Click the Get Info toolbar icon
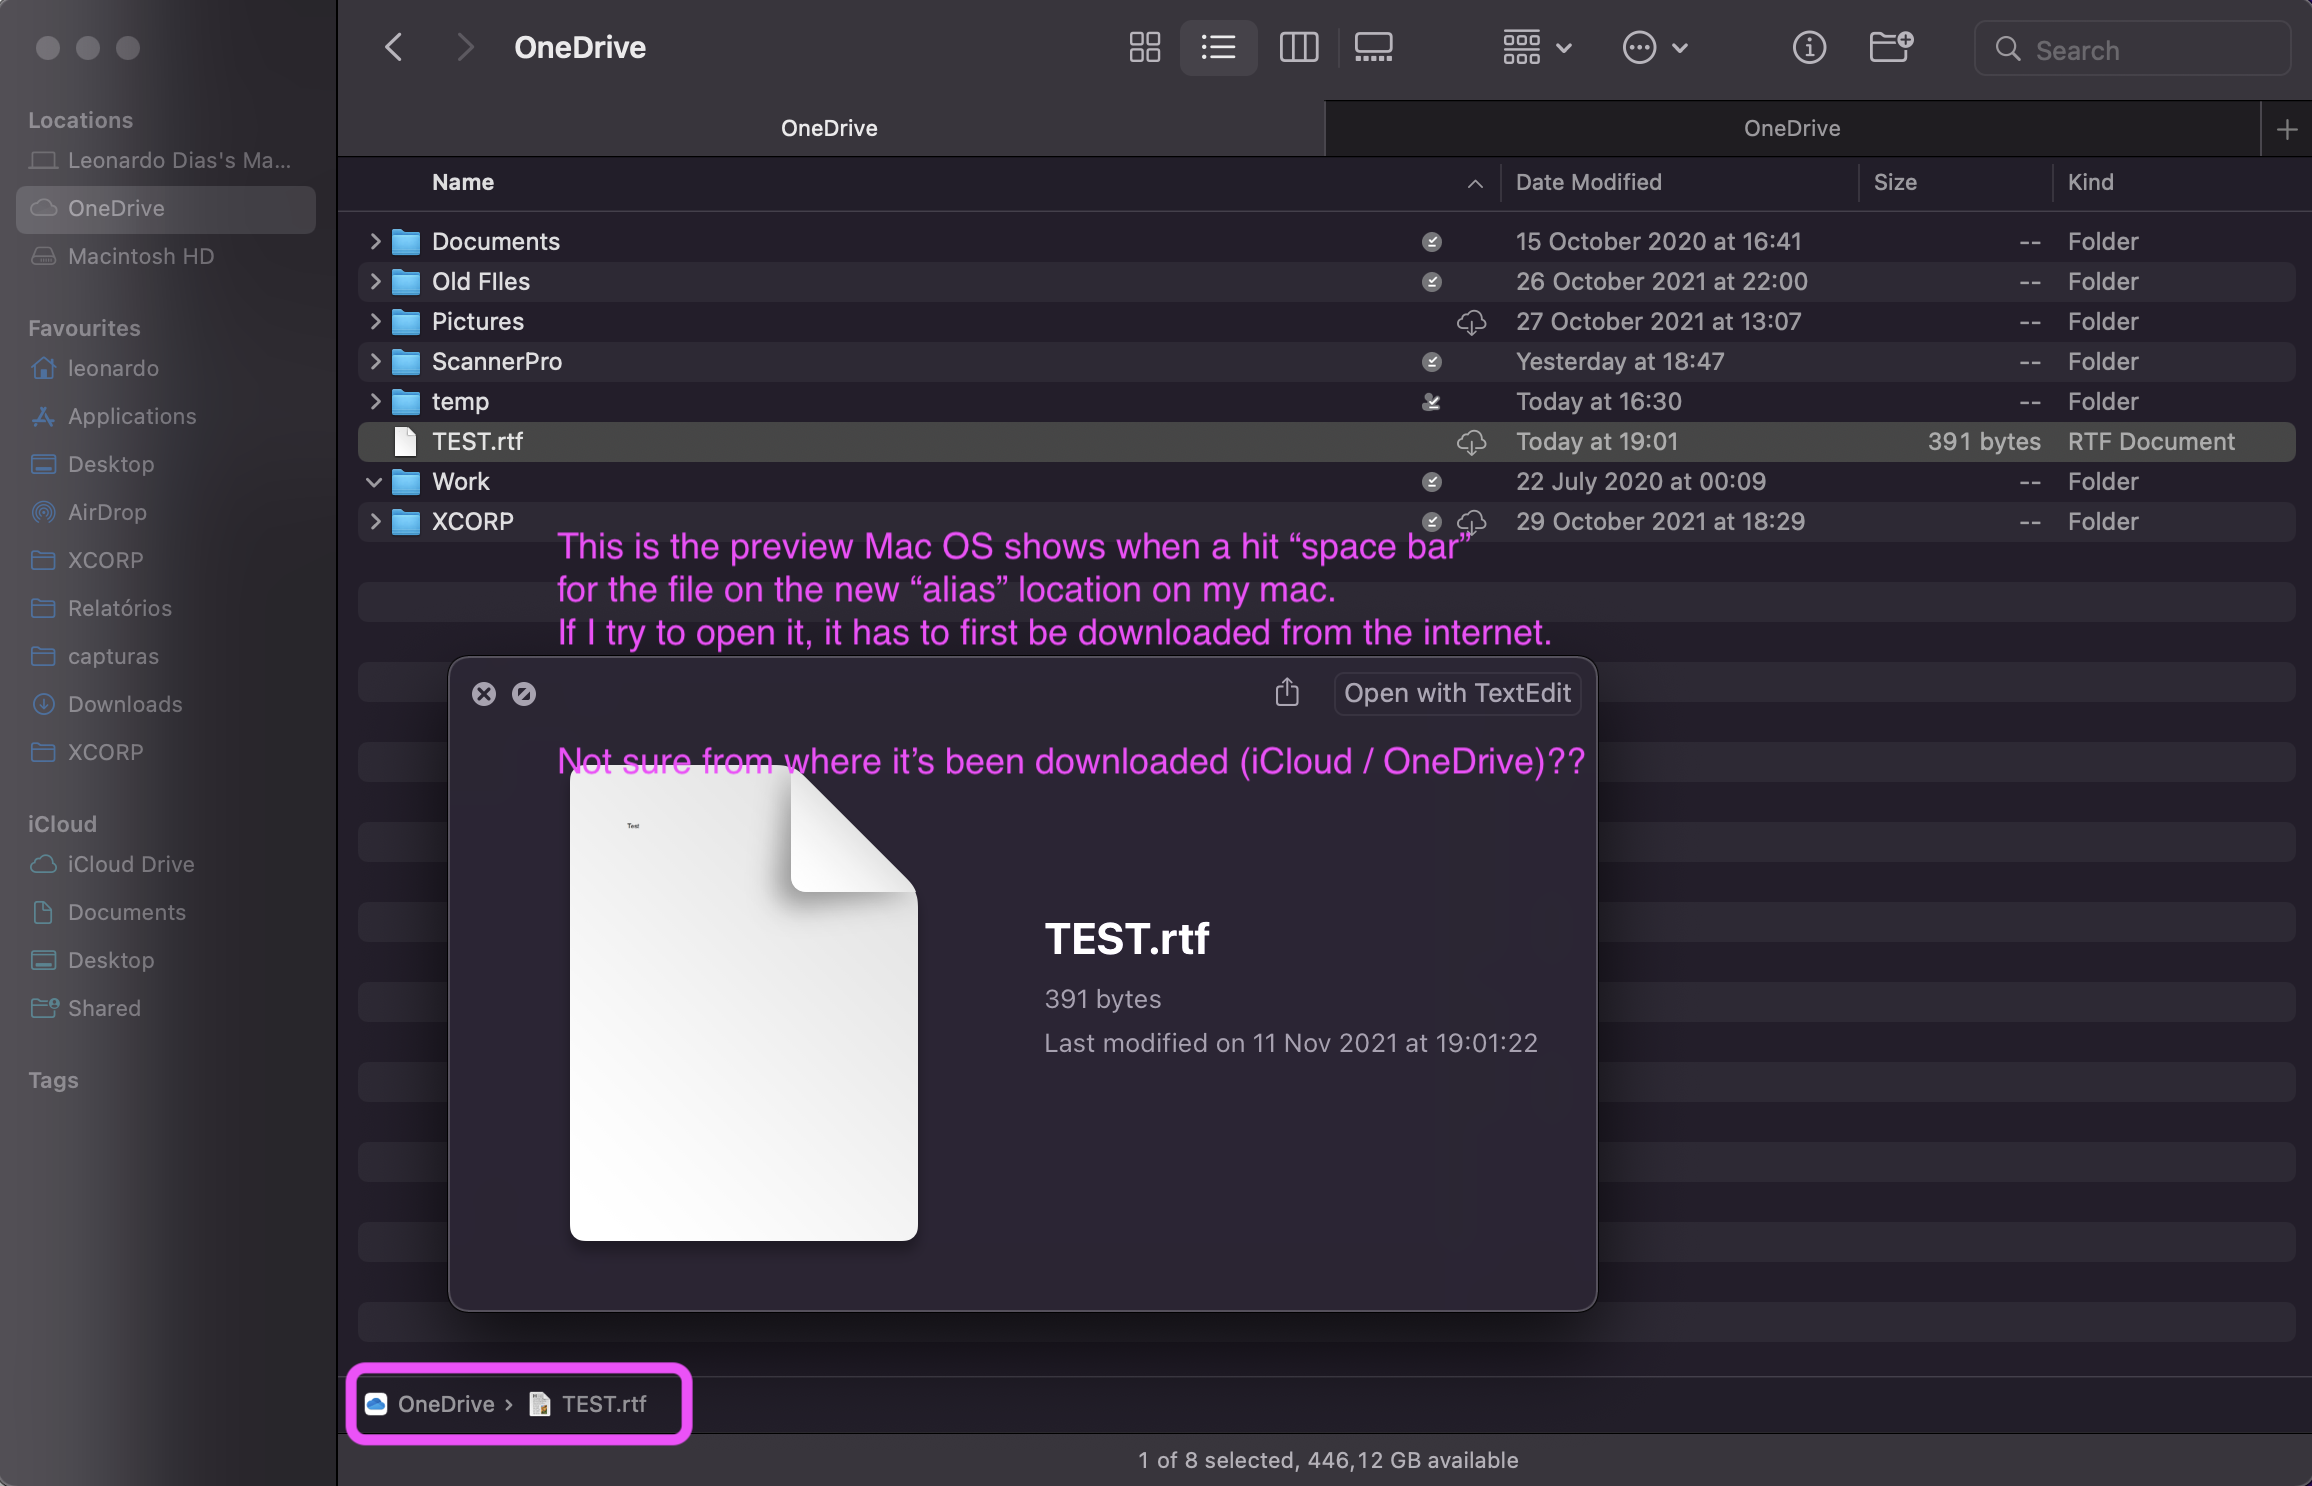This screenshot has height=1486, width=2312. point(1808,47)
